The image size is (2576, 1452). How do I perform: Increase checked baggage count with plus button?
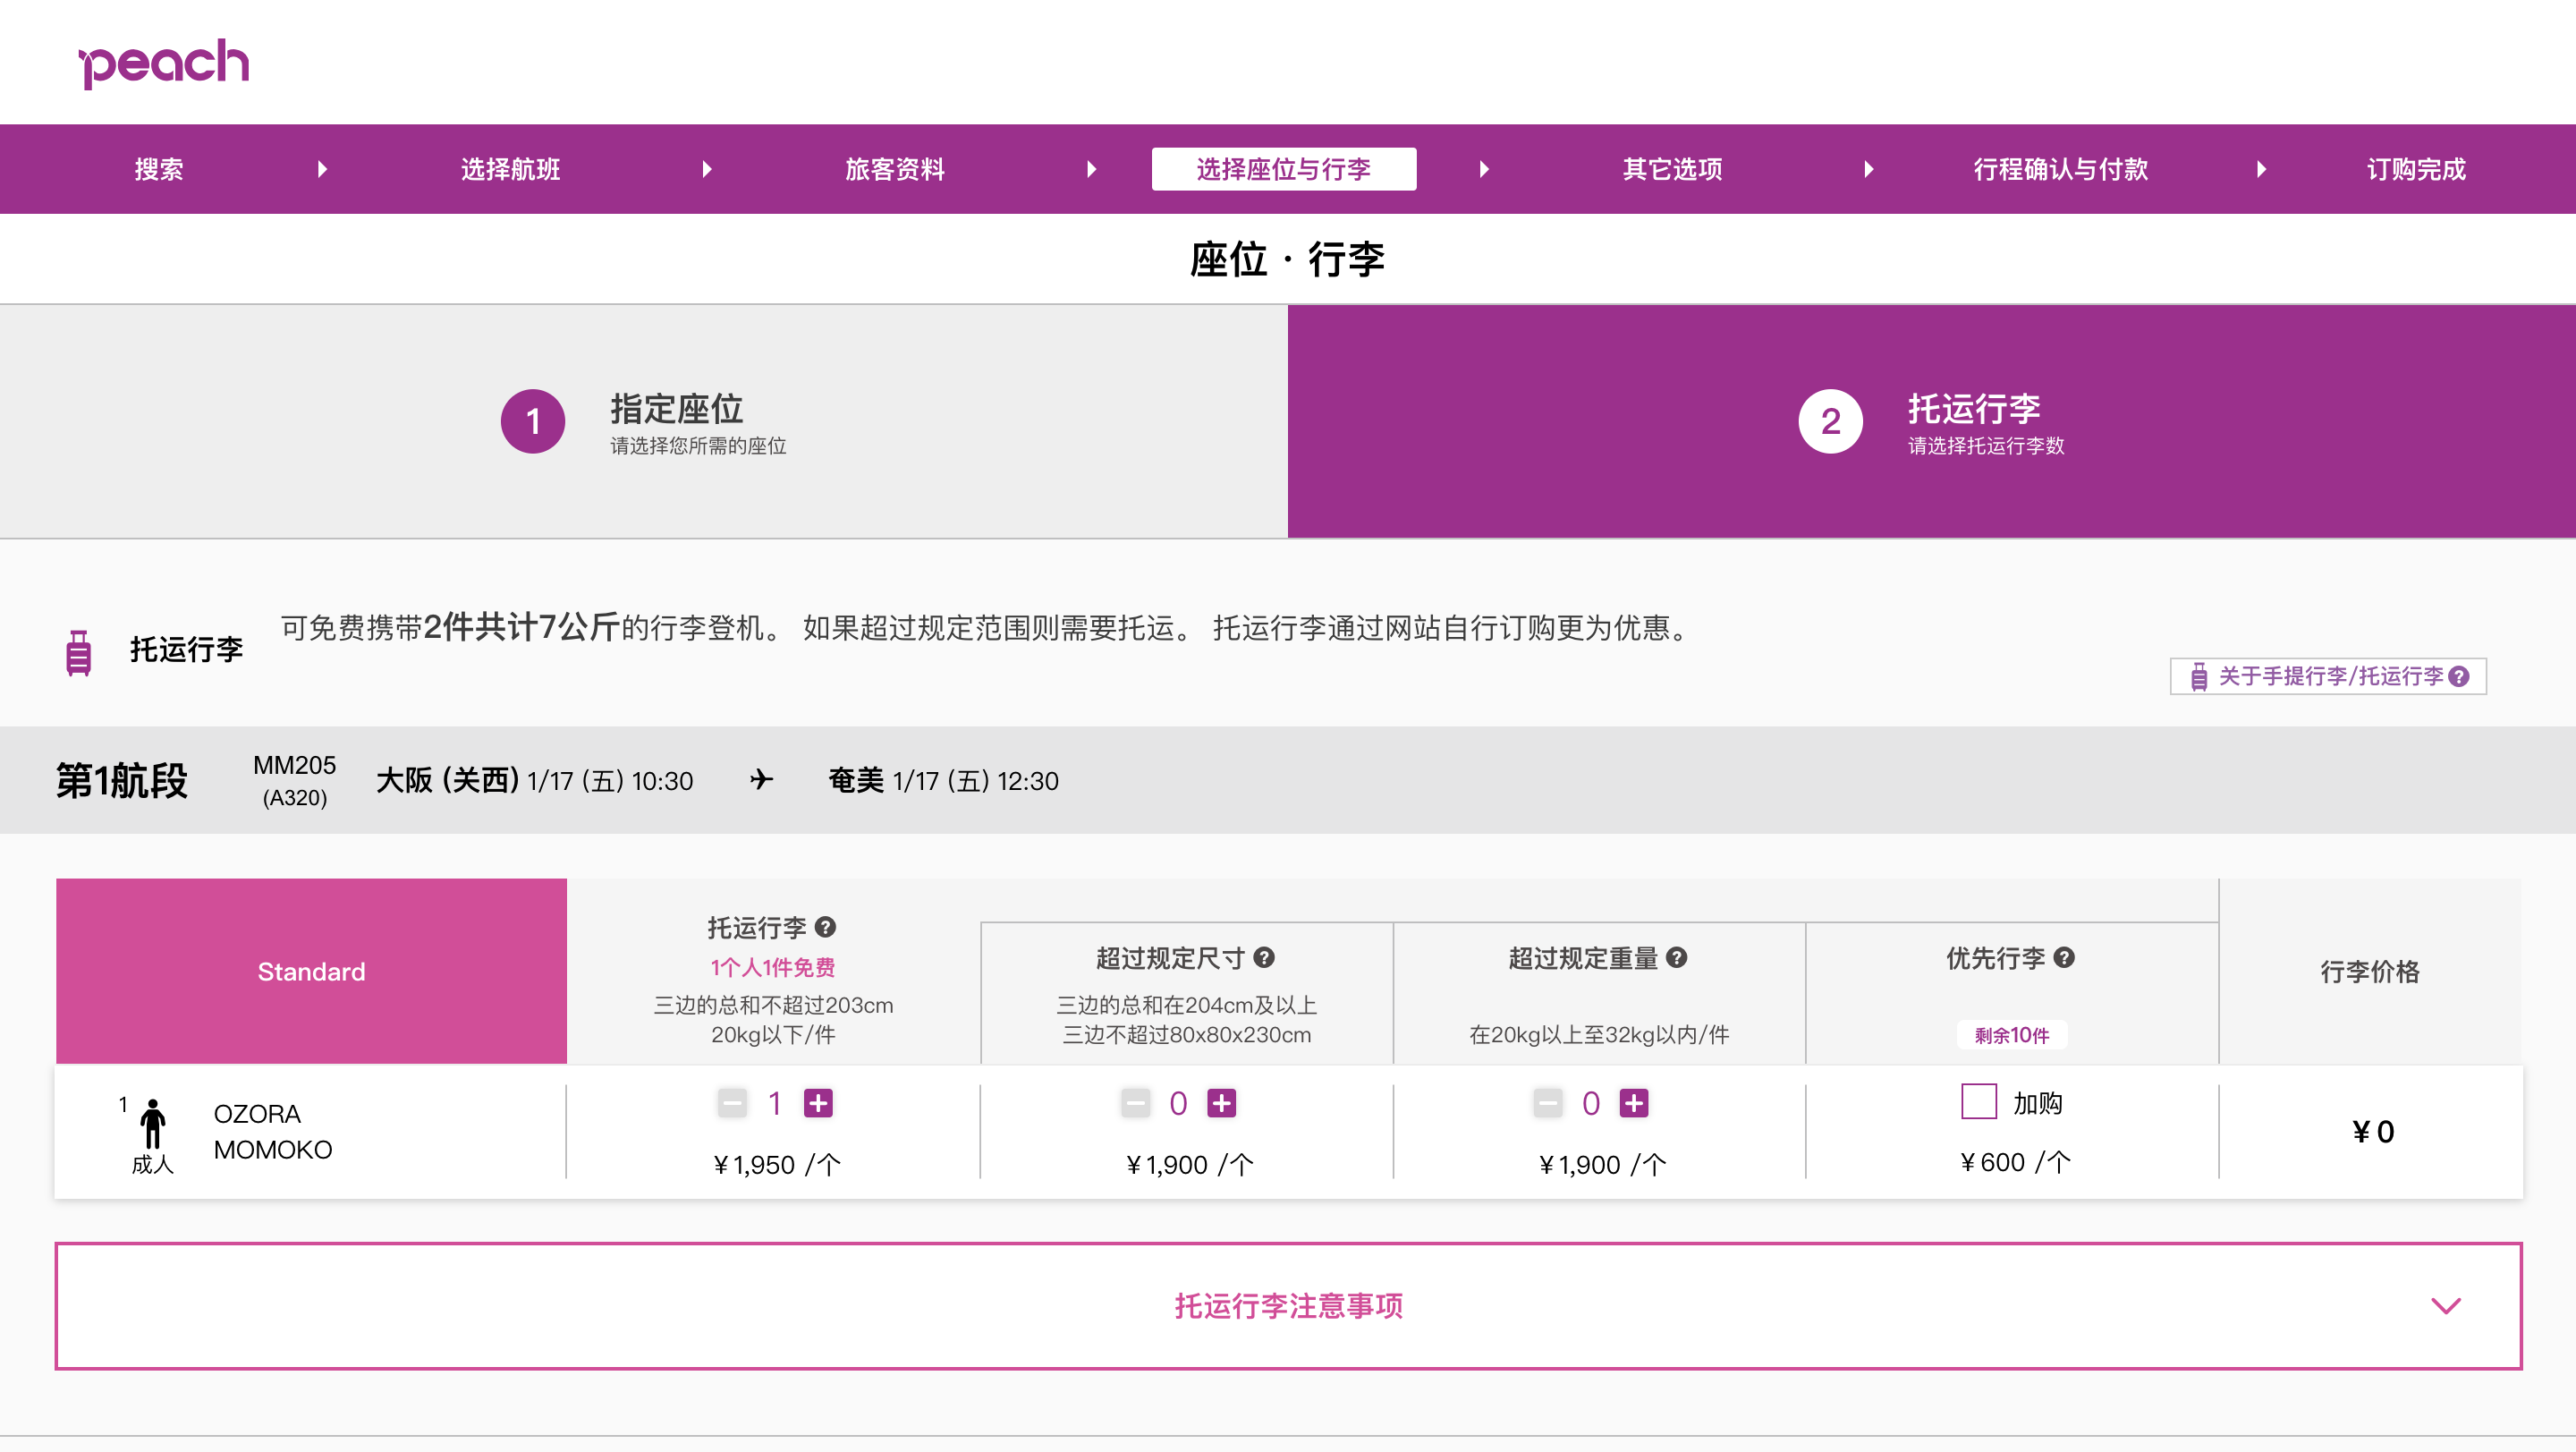818,1103
